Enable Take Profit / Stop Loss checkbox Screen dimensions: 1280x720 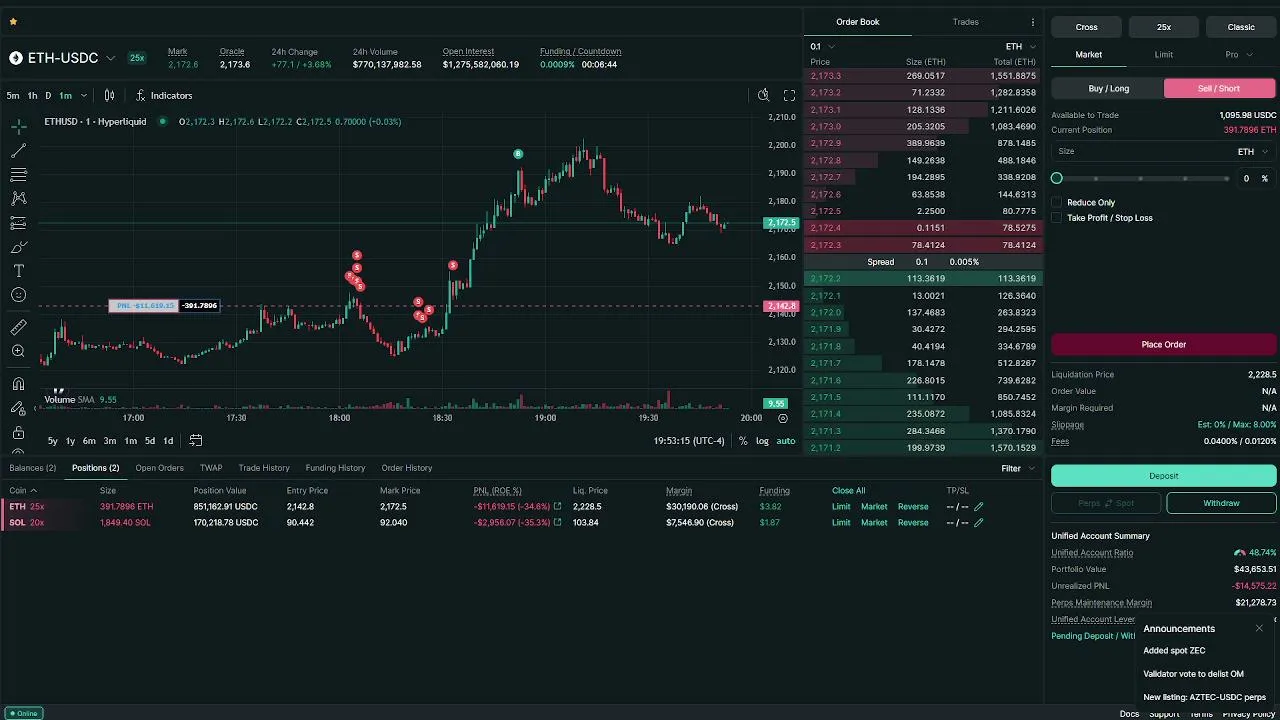pyautogui.click(x=1056, y=218)
